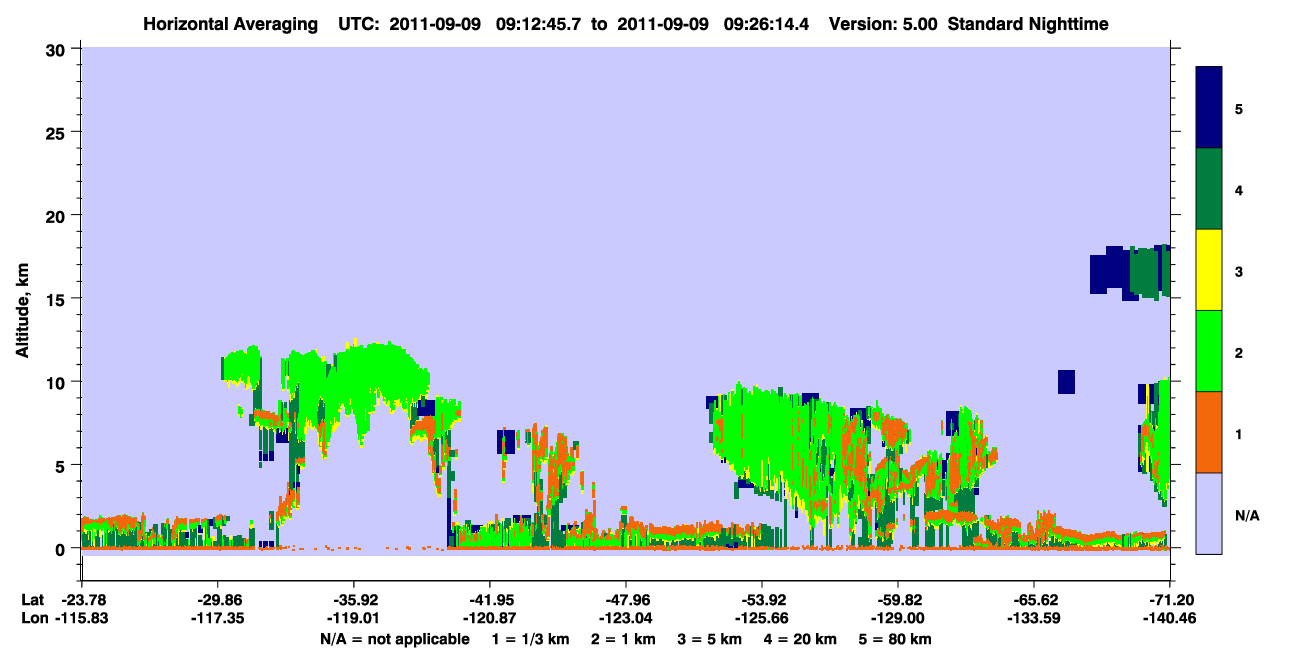Click the 'Lat' row label
Image resolution: width=1300 pixels, height=667 pixels.
coord(32,600)
